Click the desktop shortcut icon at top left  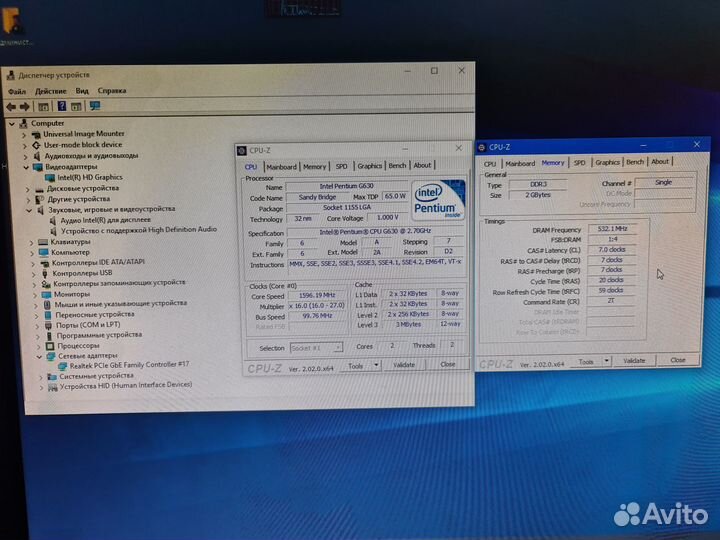pos(11,21)
